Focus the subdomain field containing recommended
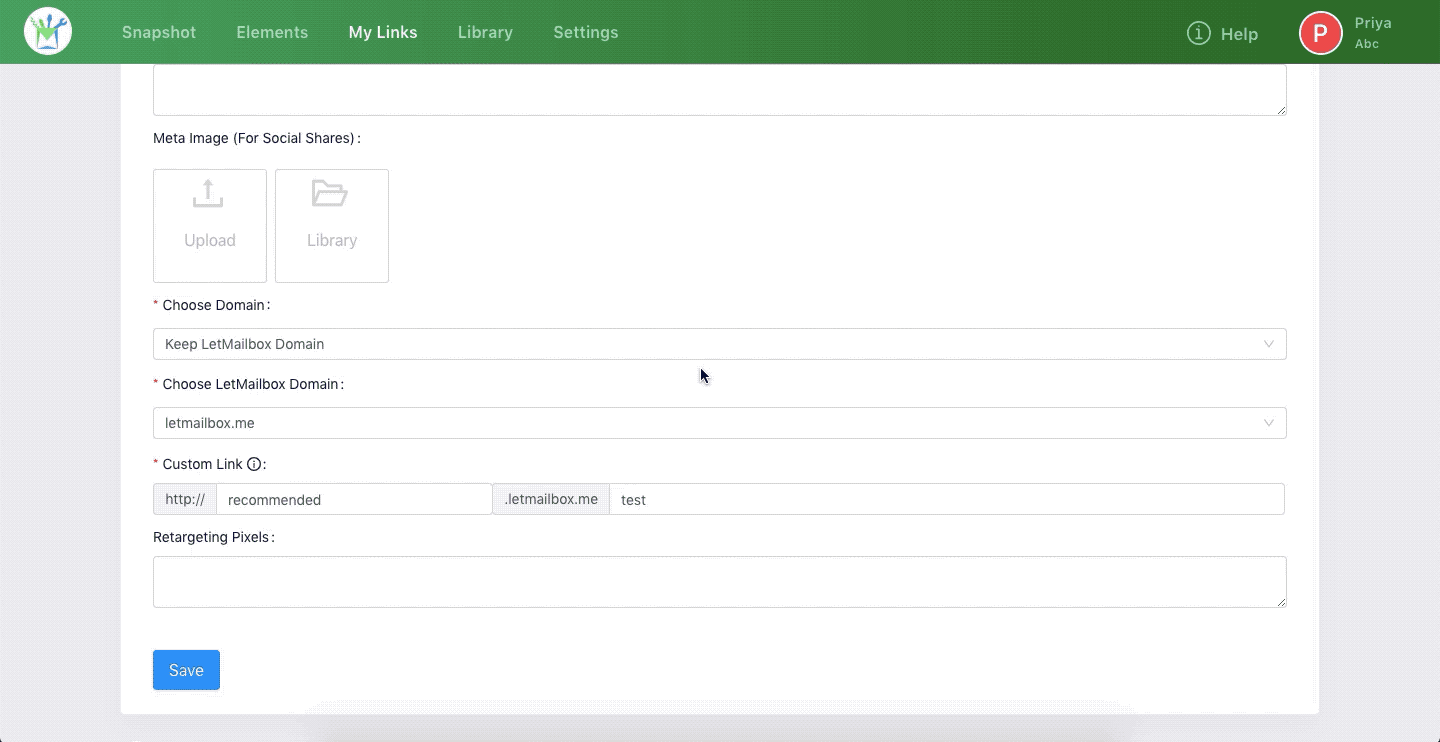Screen dimensions: 1440x742 tap(354, 499)
